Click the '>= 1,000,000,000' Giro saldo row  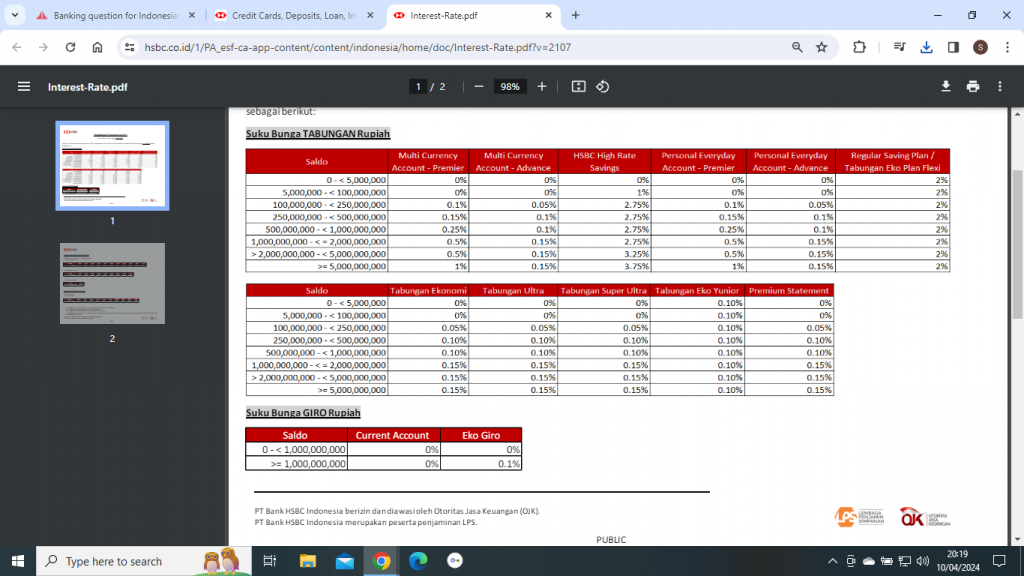tap(296, 463)
